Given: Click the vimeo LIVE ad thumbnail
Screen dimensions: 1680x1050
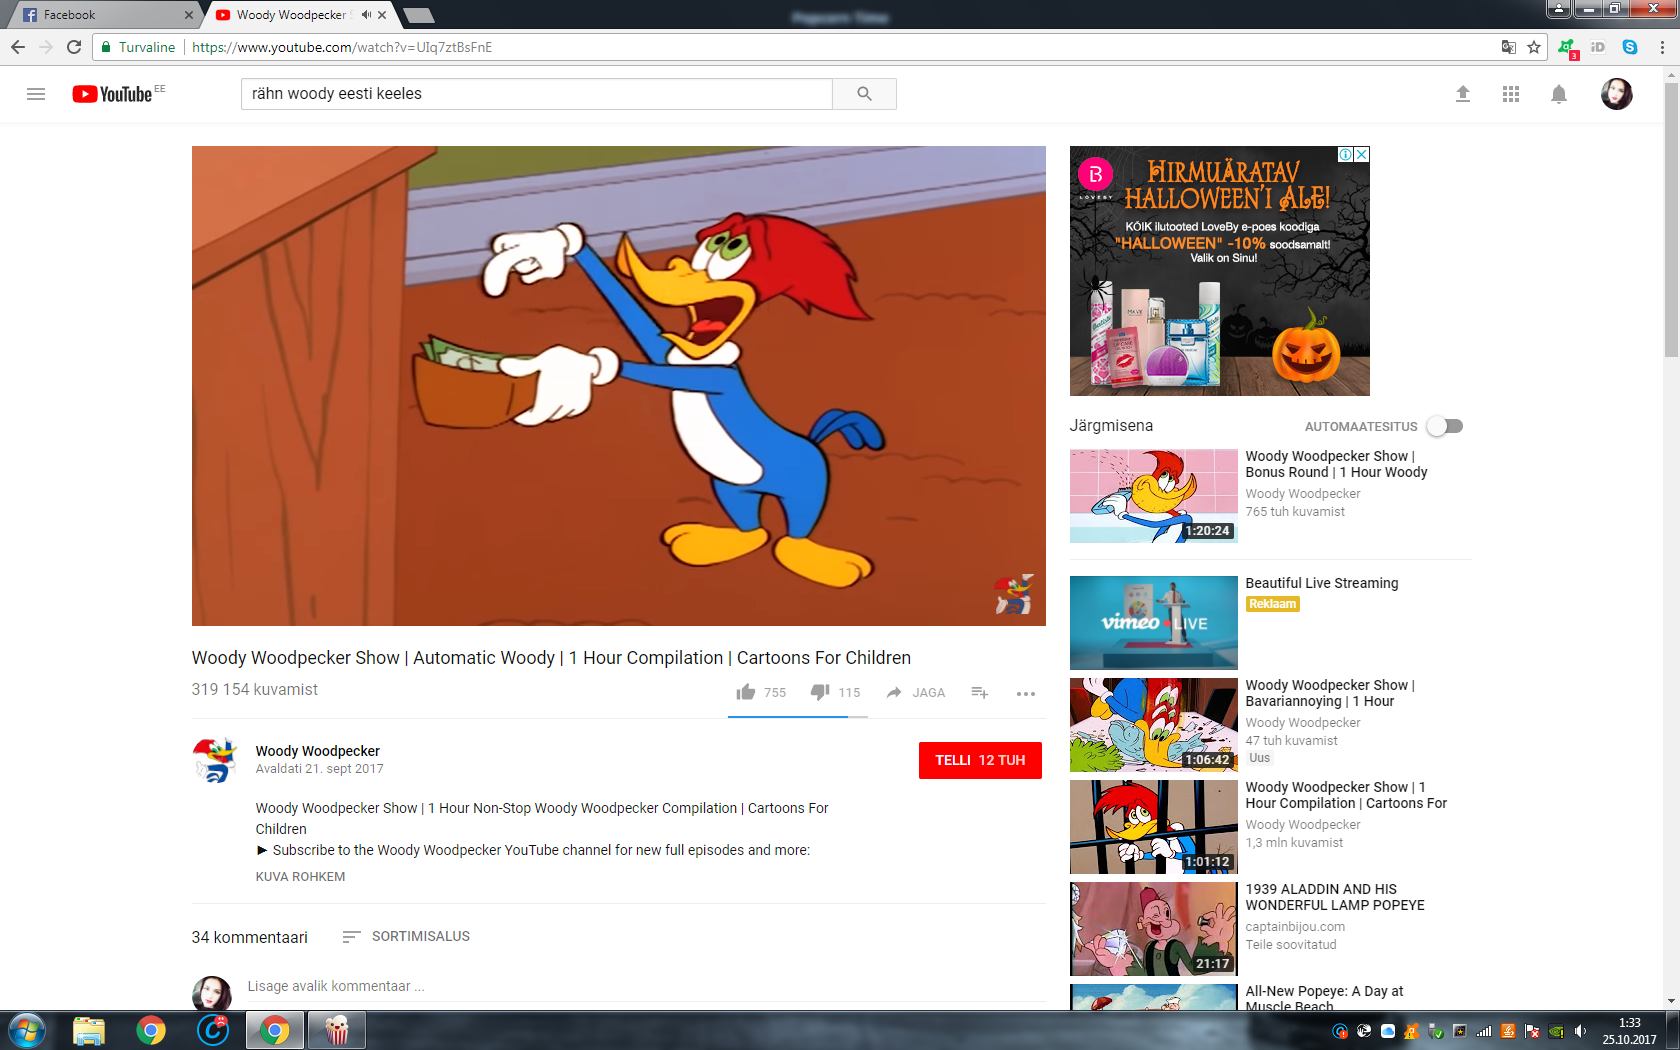Looking at the screenshot, I should coord(1154,623).
